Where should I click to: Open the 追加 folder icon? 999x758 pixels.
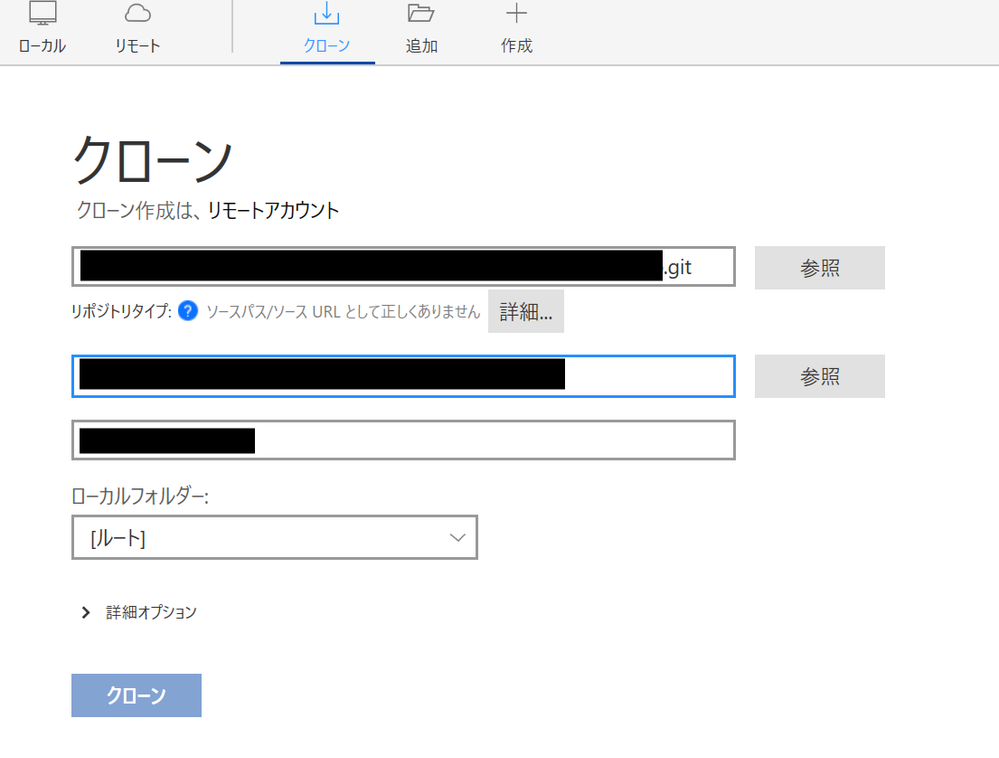click(421, 14)
